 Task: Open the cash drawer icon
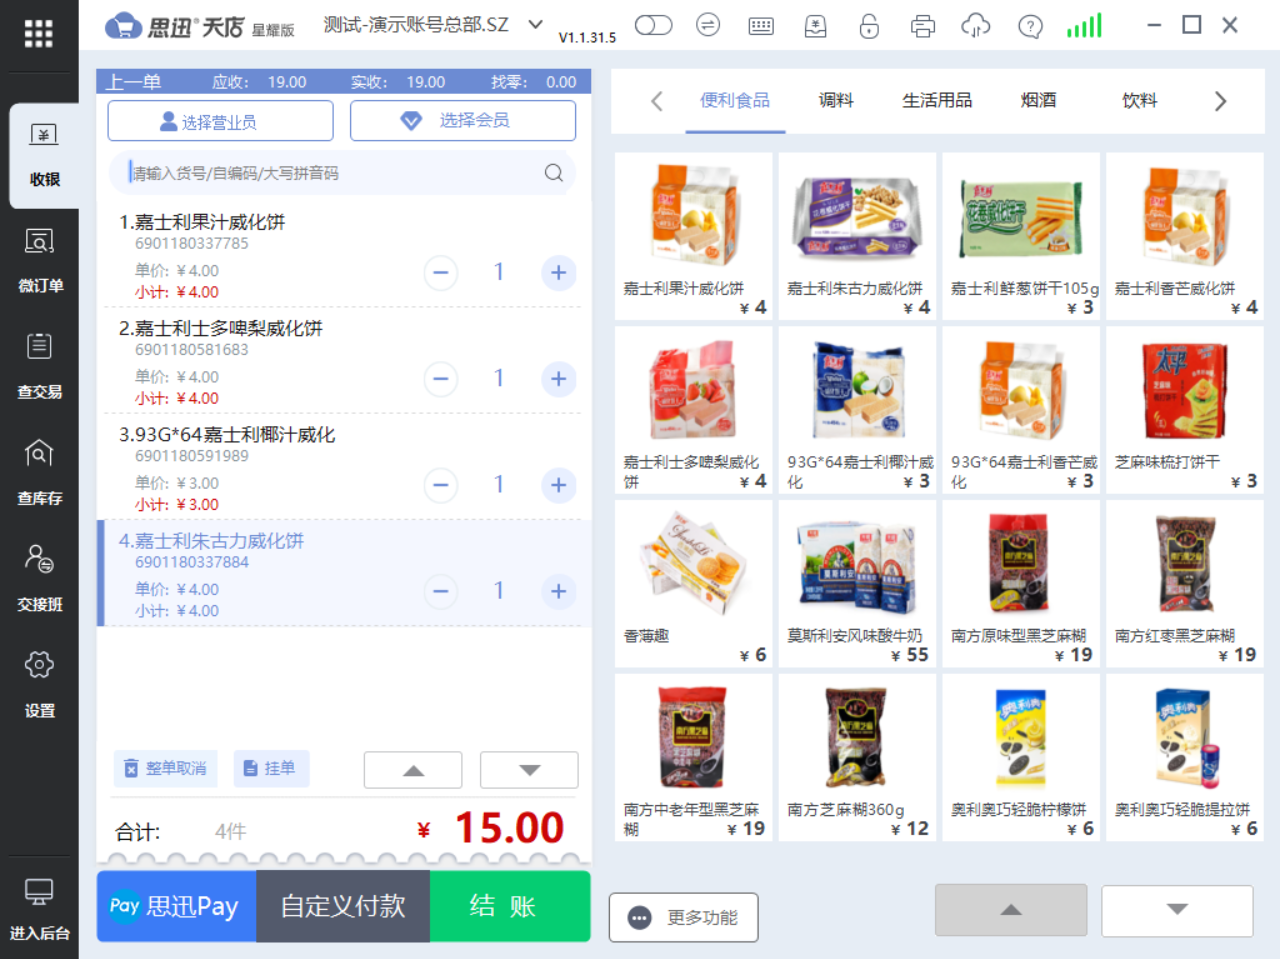click(x=815, y=26)
